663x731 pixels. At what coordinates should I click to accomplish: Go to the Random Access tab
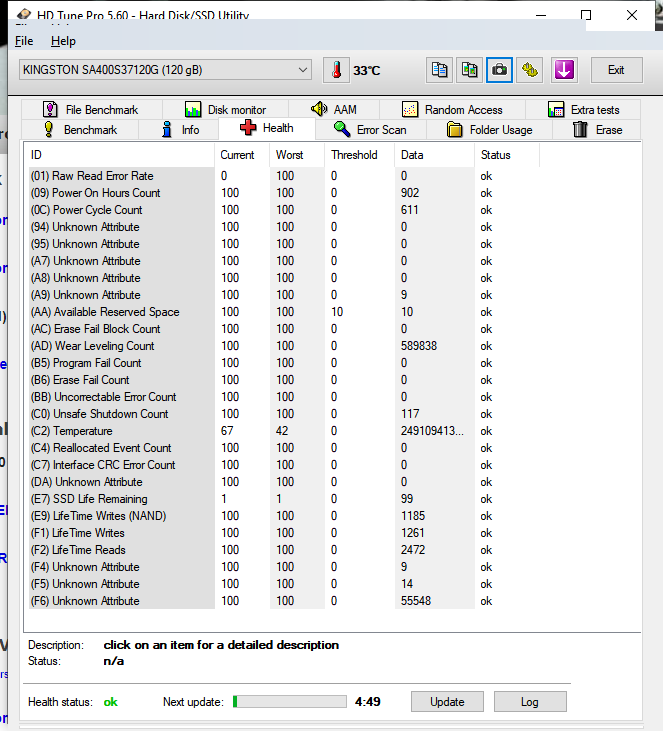[452, 110]
